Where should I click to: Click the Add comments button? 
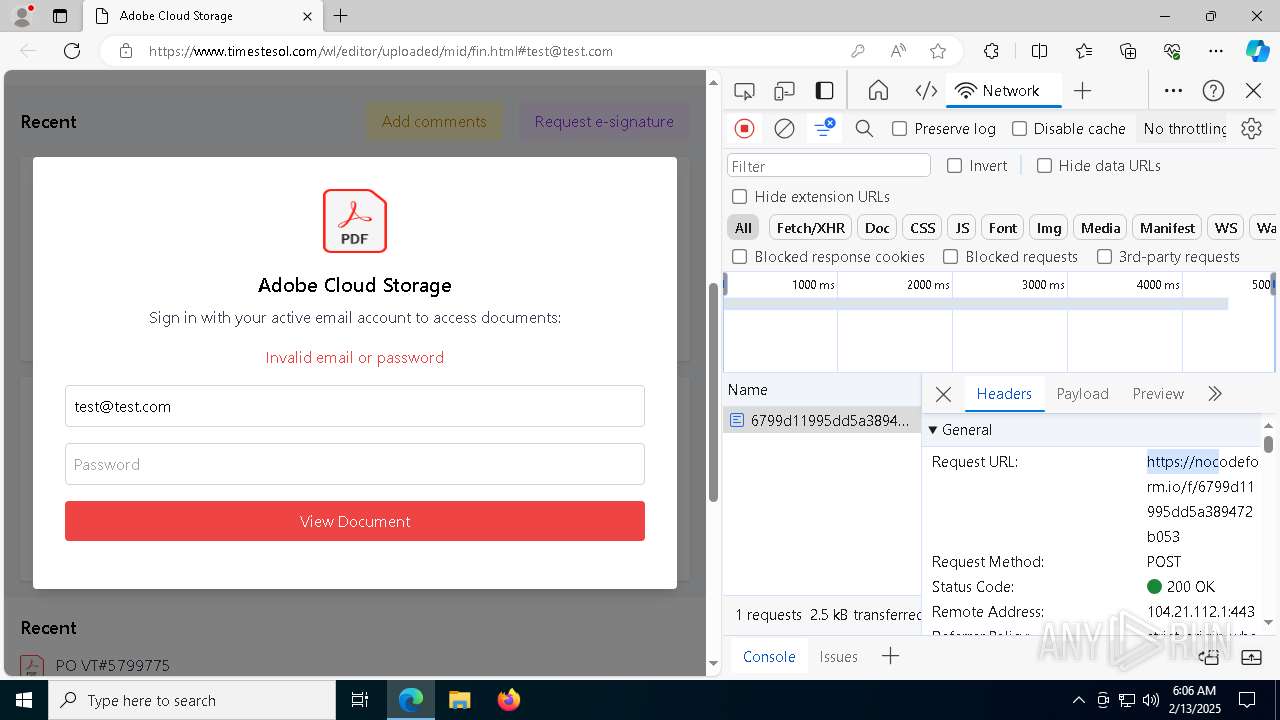(434, 121)
